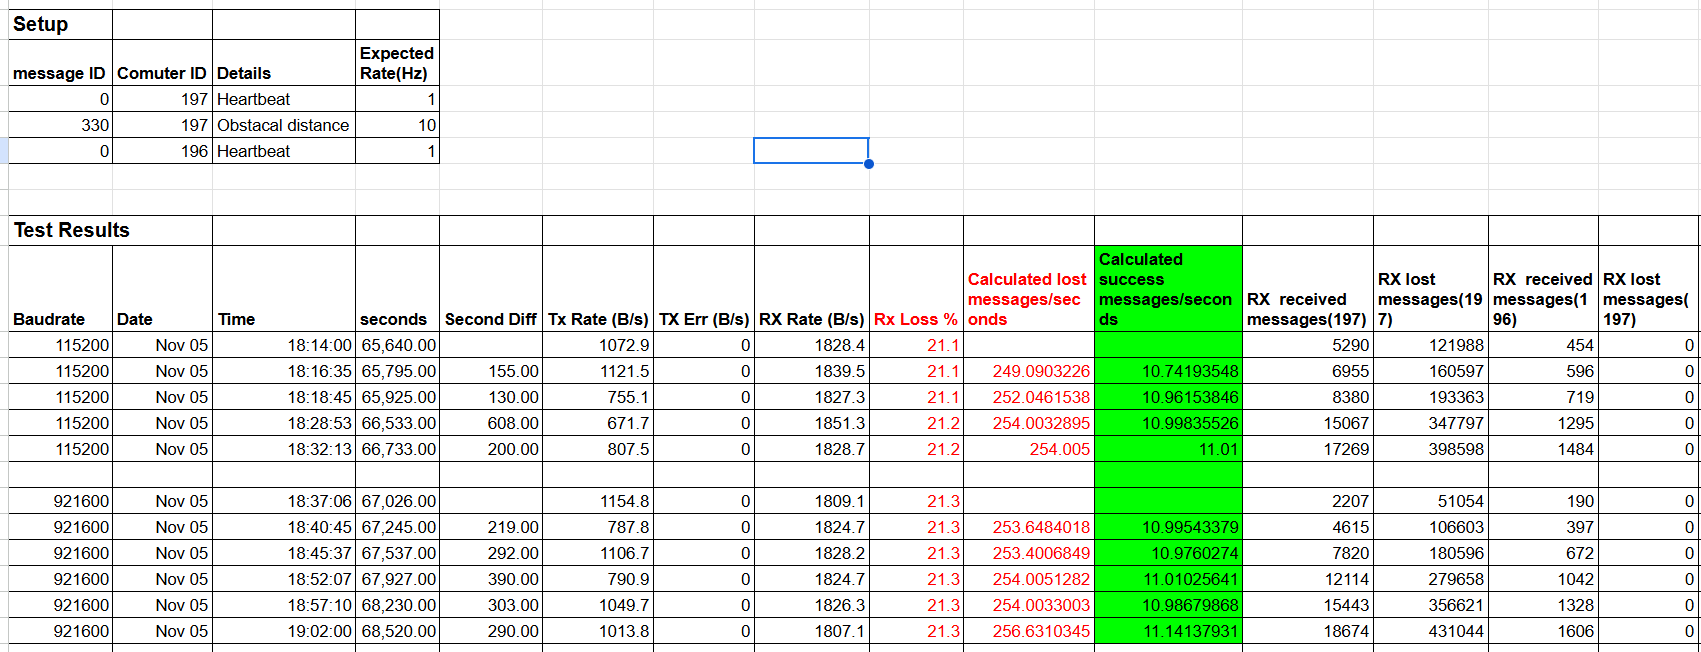This screenshot has width=1701, height=652.
Task: Click the "Expected Rate(Hz)" header cell
Action: click(x=397, y=63)
